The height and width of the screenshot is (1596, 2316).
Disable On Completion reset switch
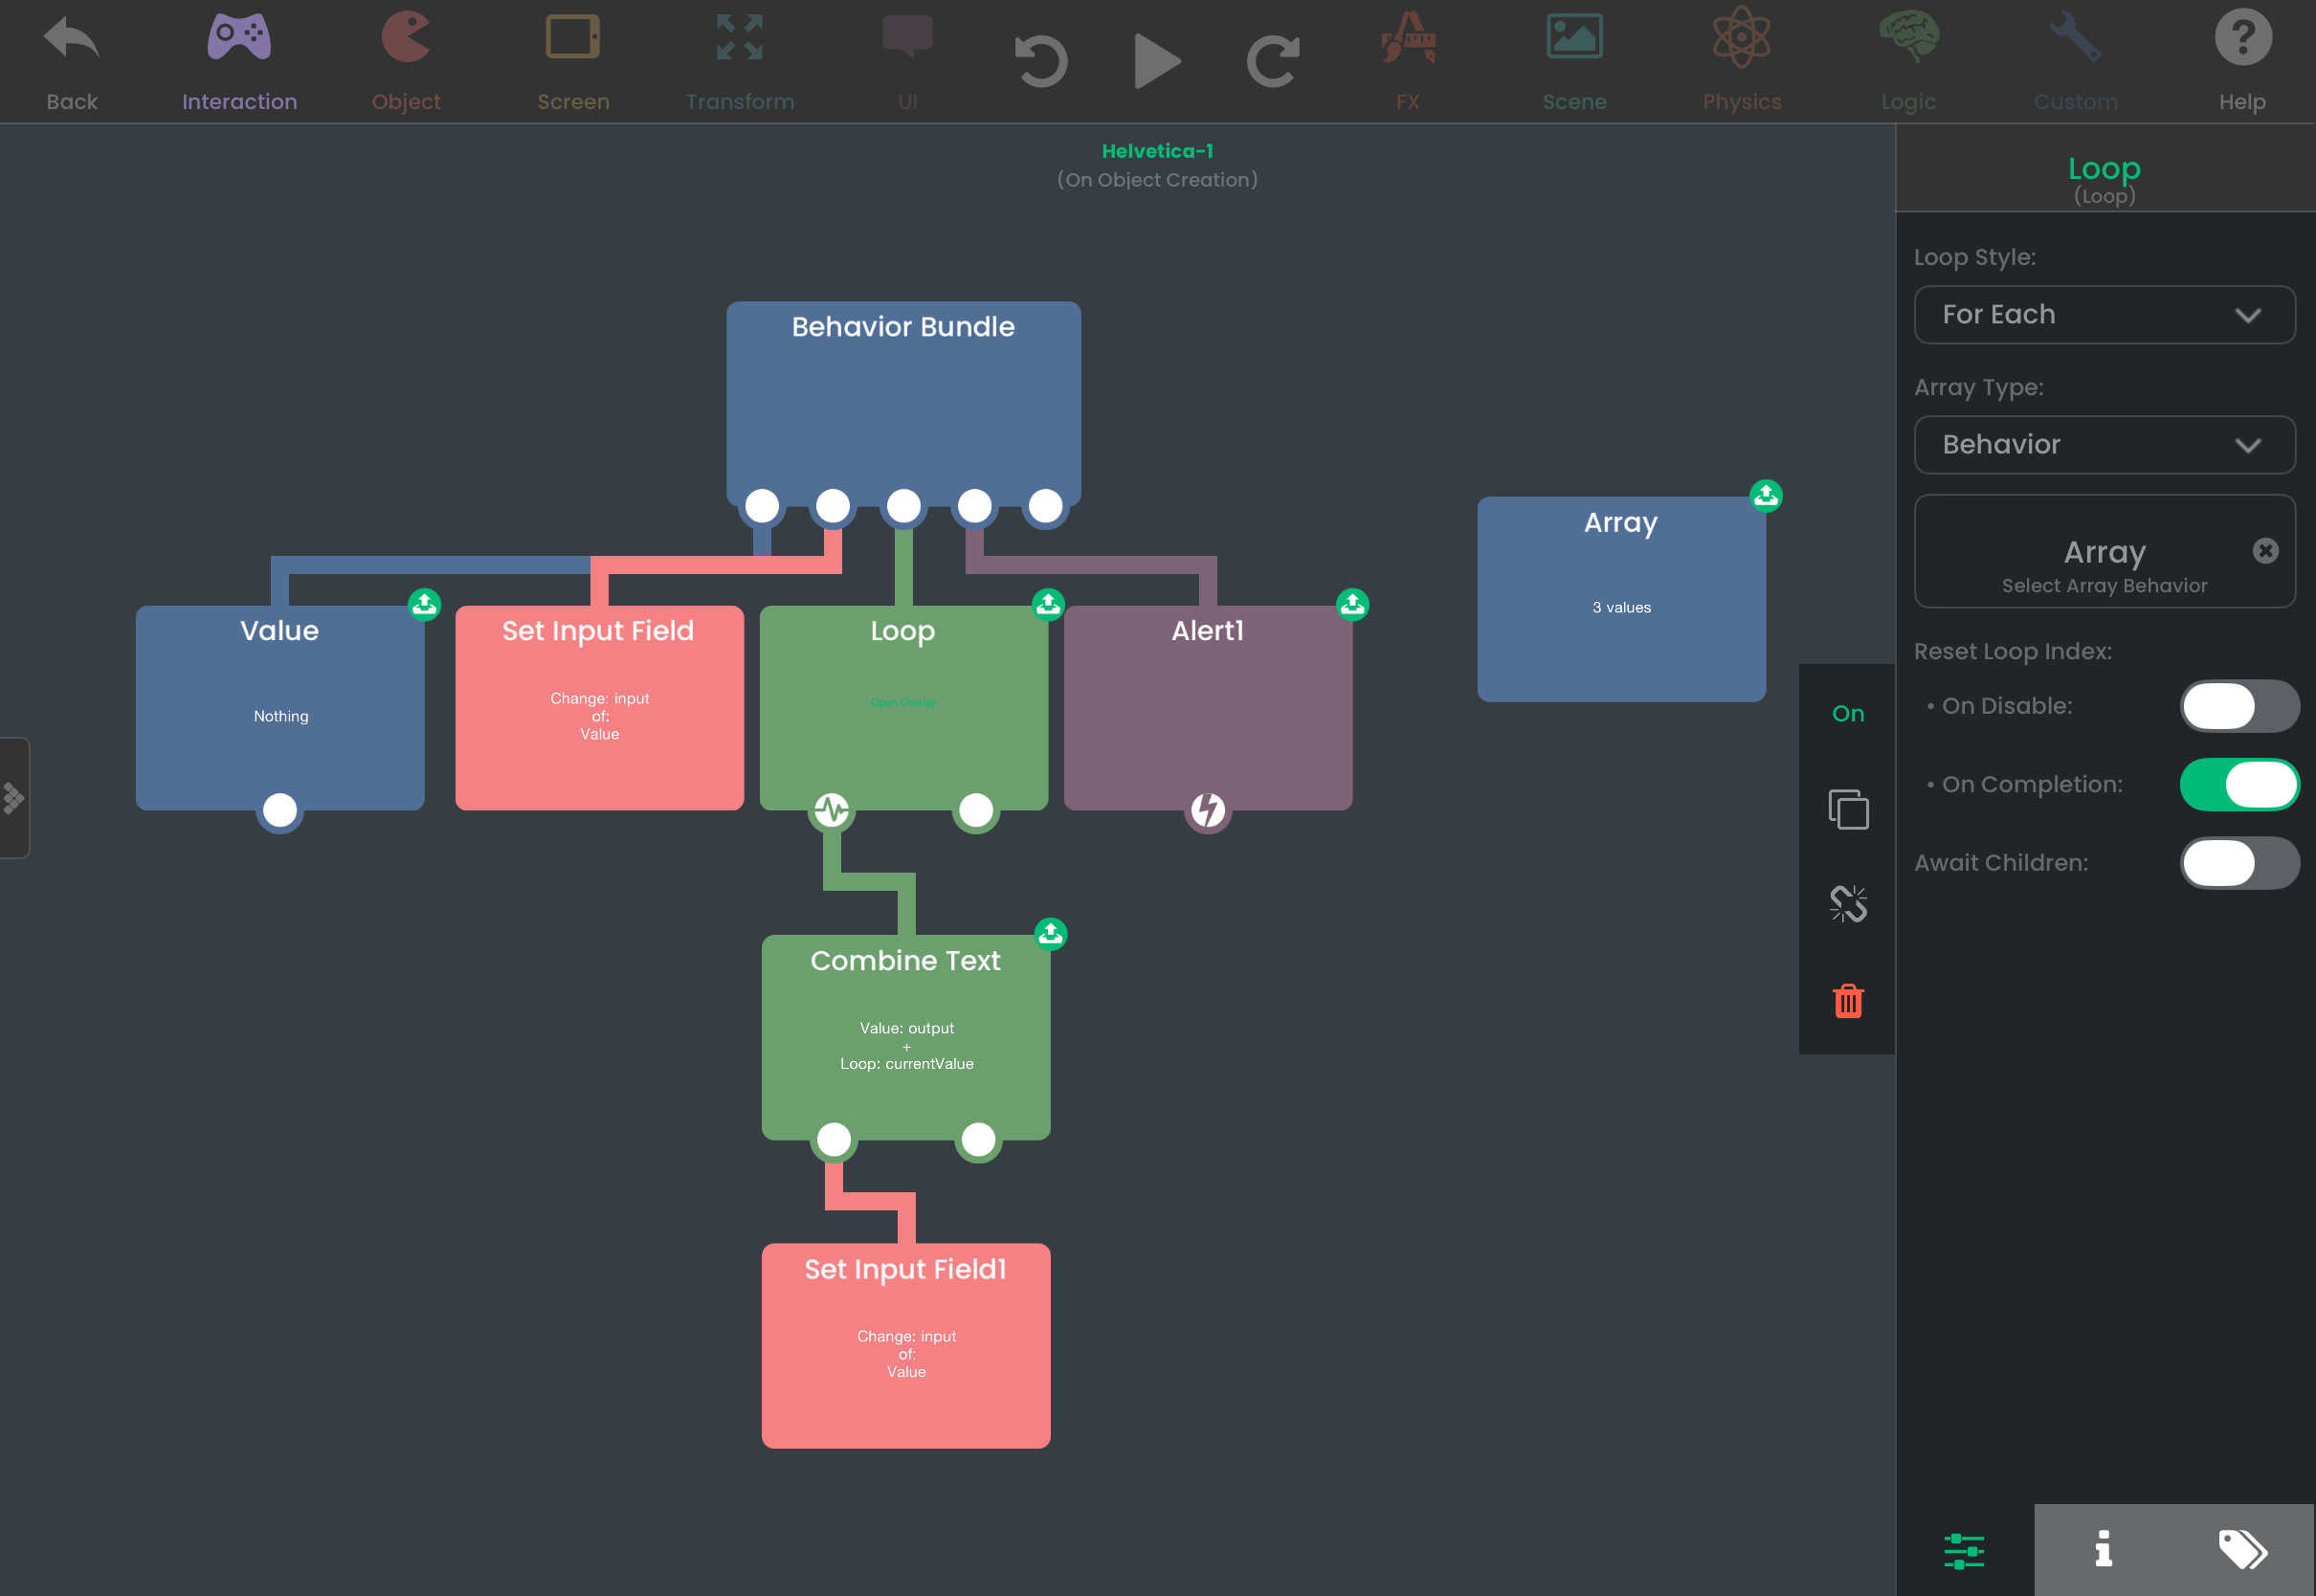[2239, 785]
